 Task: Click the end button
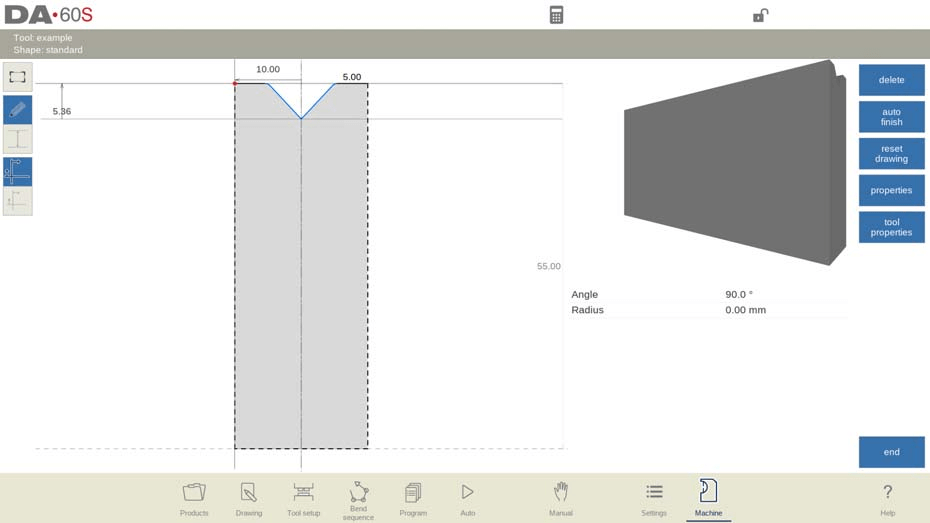(891, 452)
